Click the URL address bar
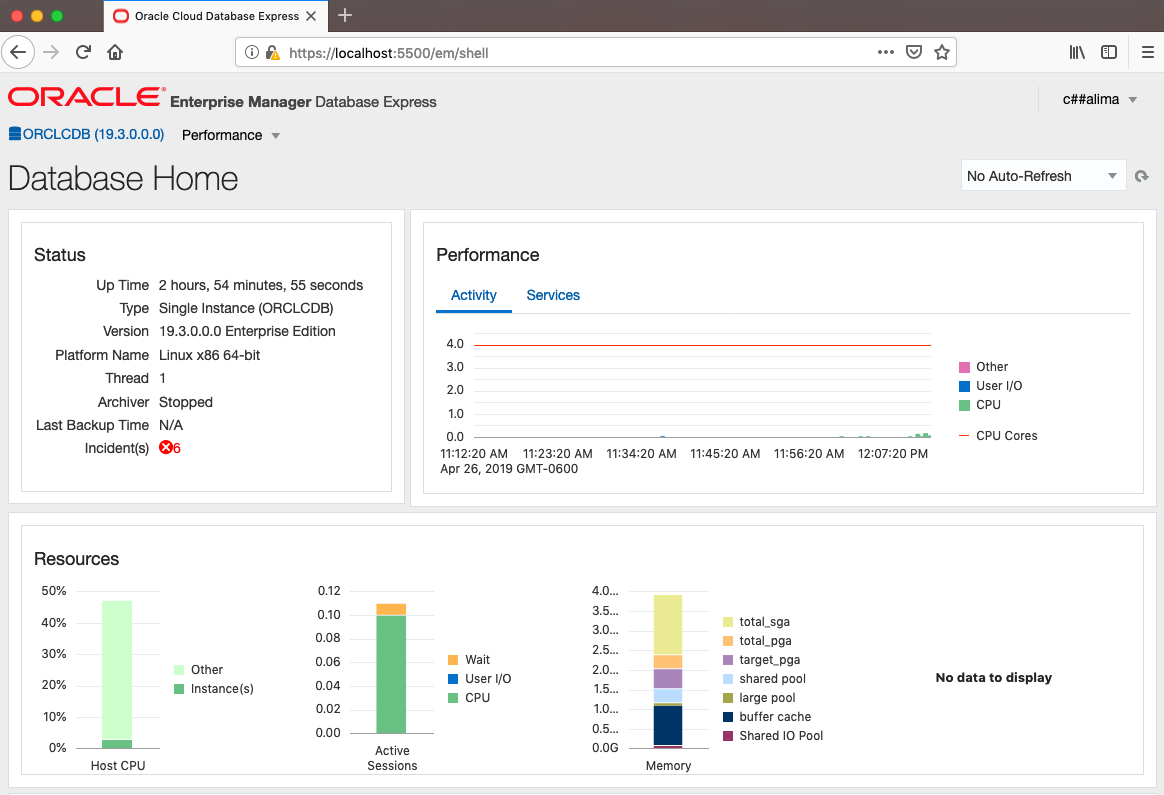The image size is (1164, 795). [580, 52]
